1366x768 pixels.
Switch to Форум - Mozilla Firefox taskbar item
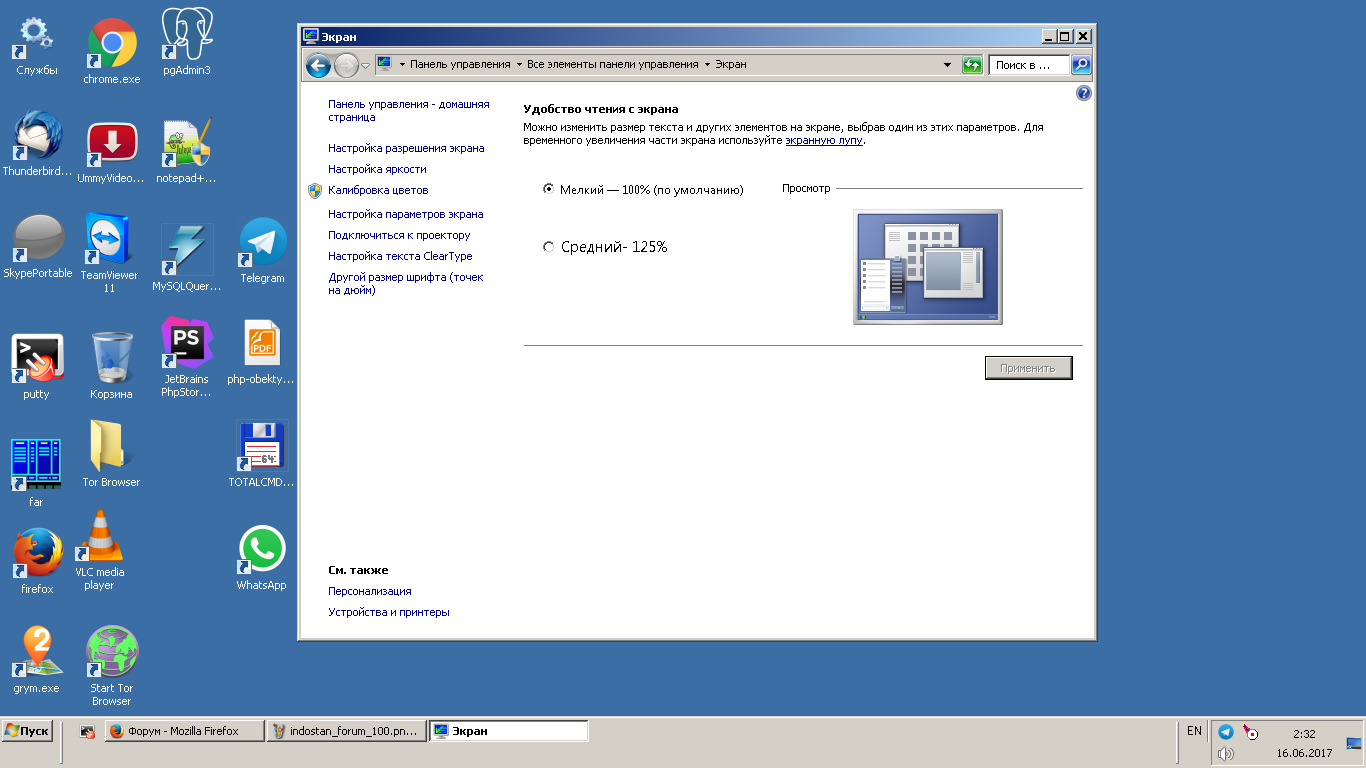[x=185, y=731]
